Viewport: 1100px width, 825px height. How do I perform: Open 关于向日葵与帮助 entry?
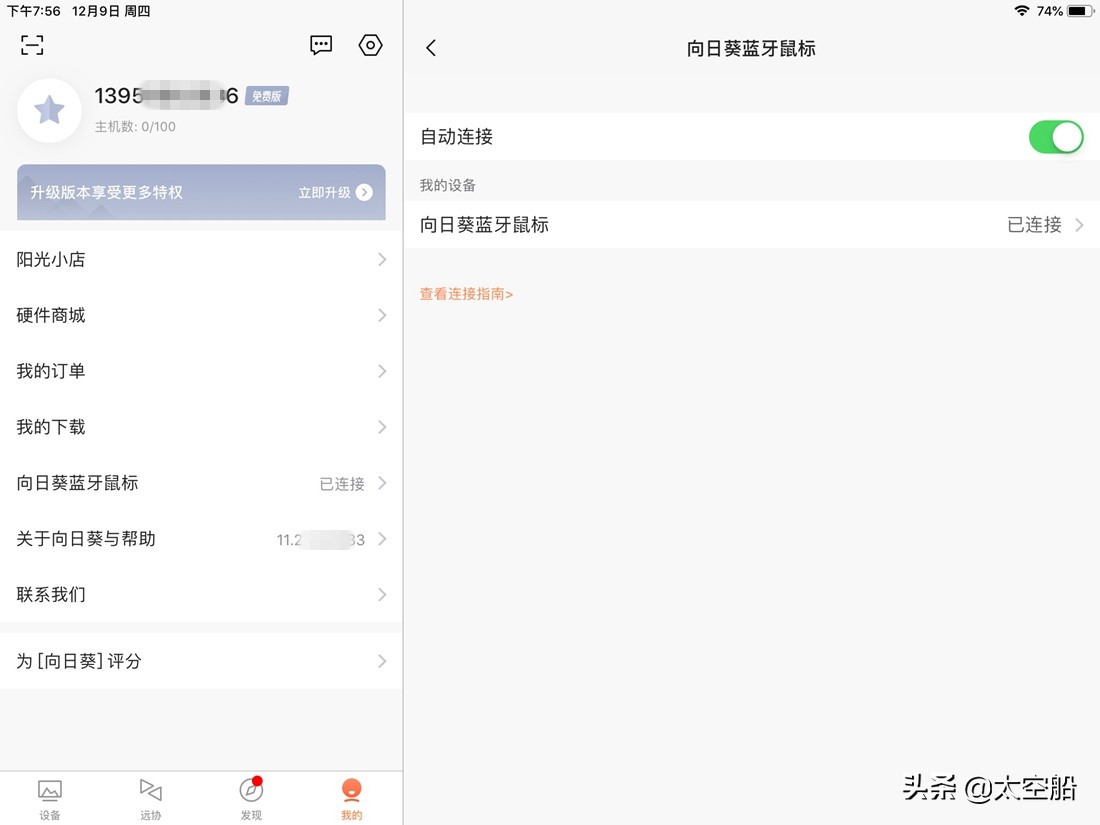pyautogui.click(x=201, y=539)
